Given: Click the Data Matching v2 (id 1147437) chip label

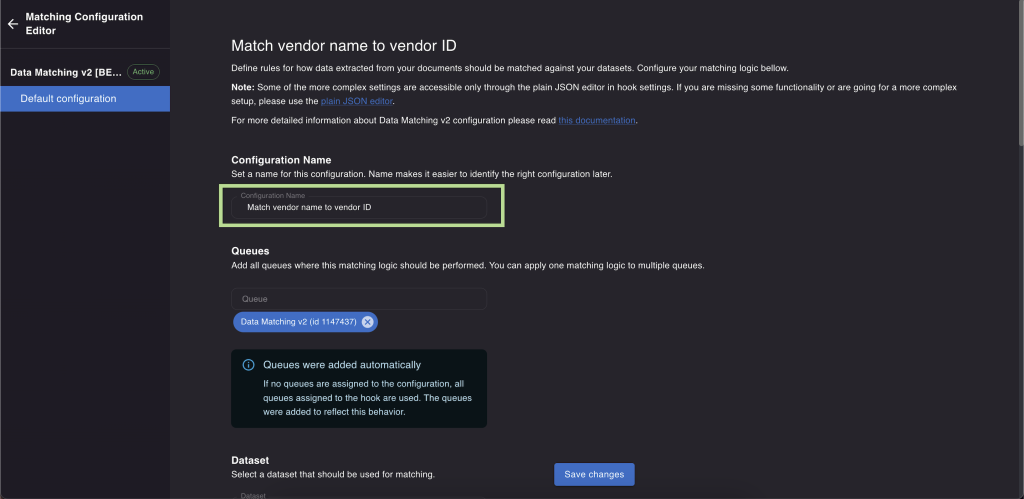Looking at the screenshot, I should click(298, 321).
